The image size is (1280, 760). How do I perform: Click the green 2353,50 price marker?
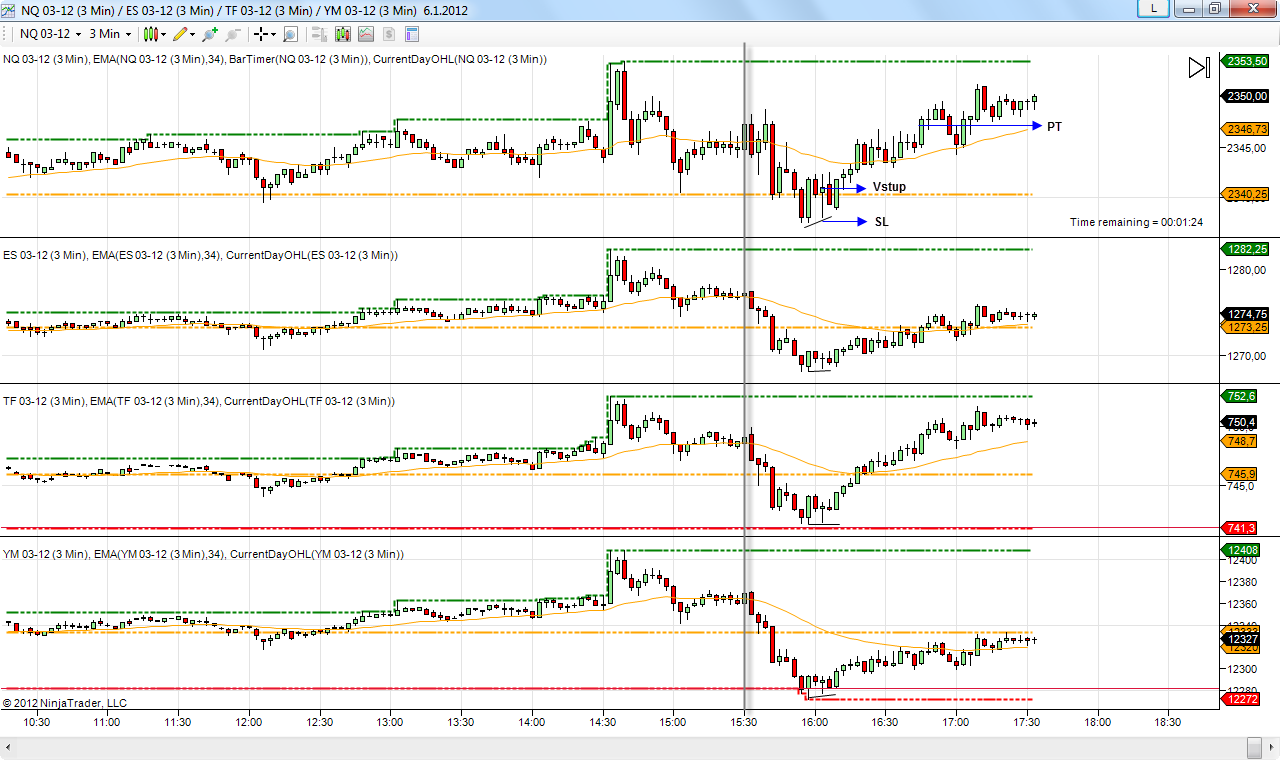(1246, 62)
